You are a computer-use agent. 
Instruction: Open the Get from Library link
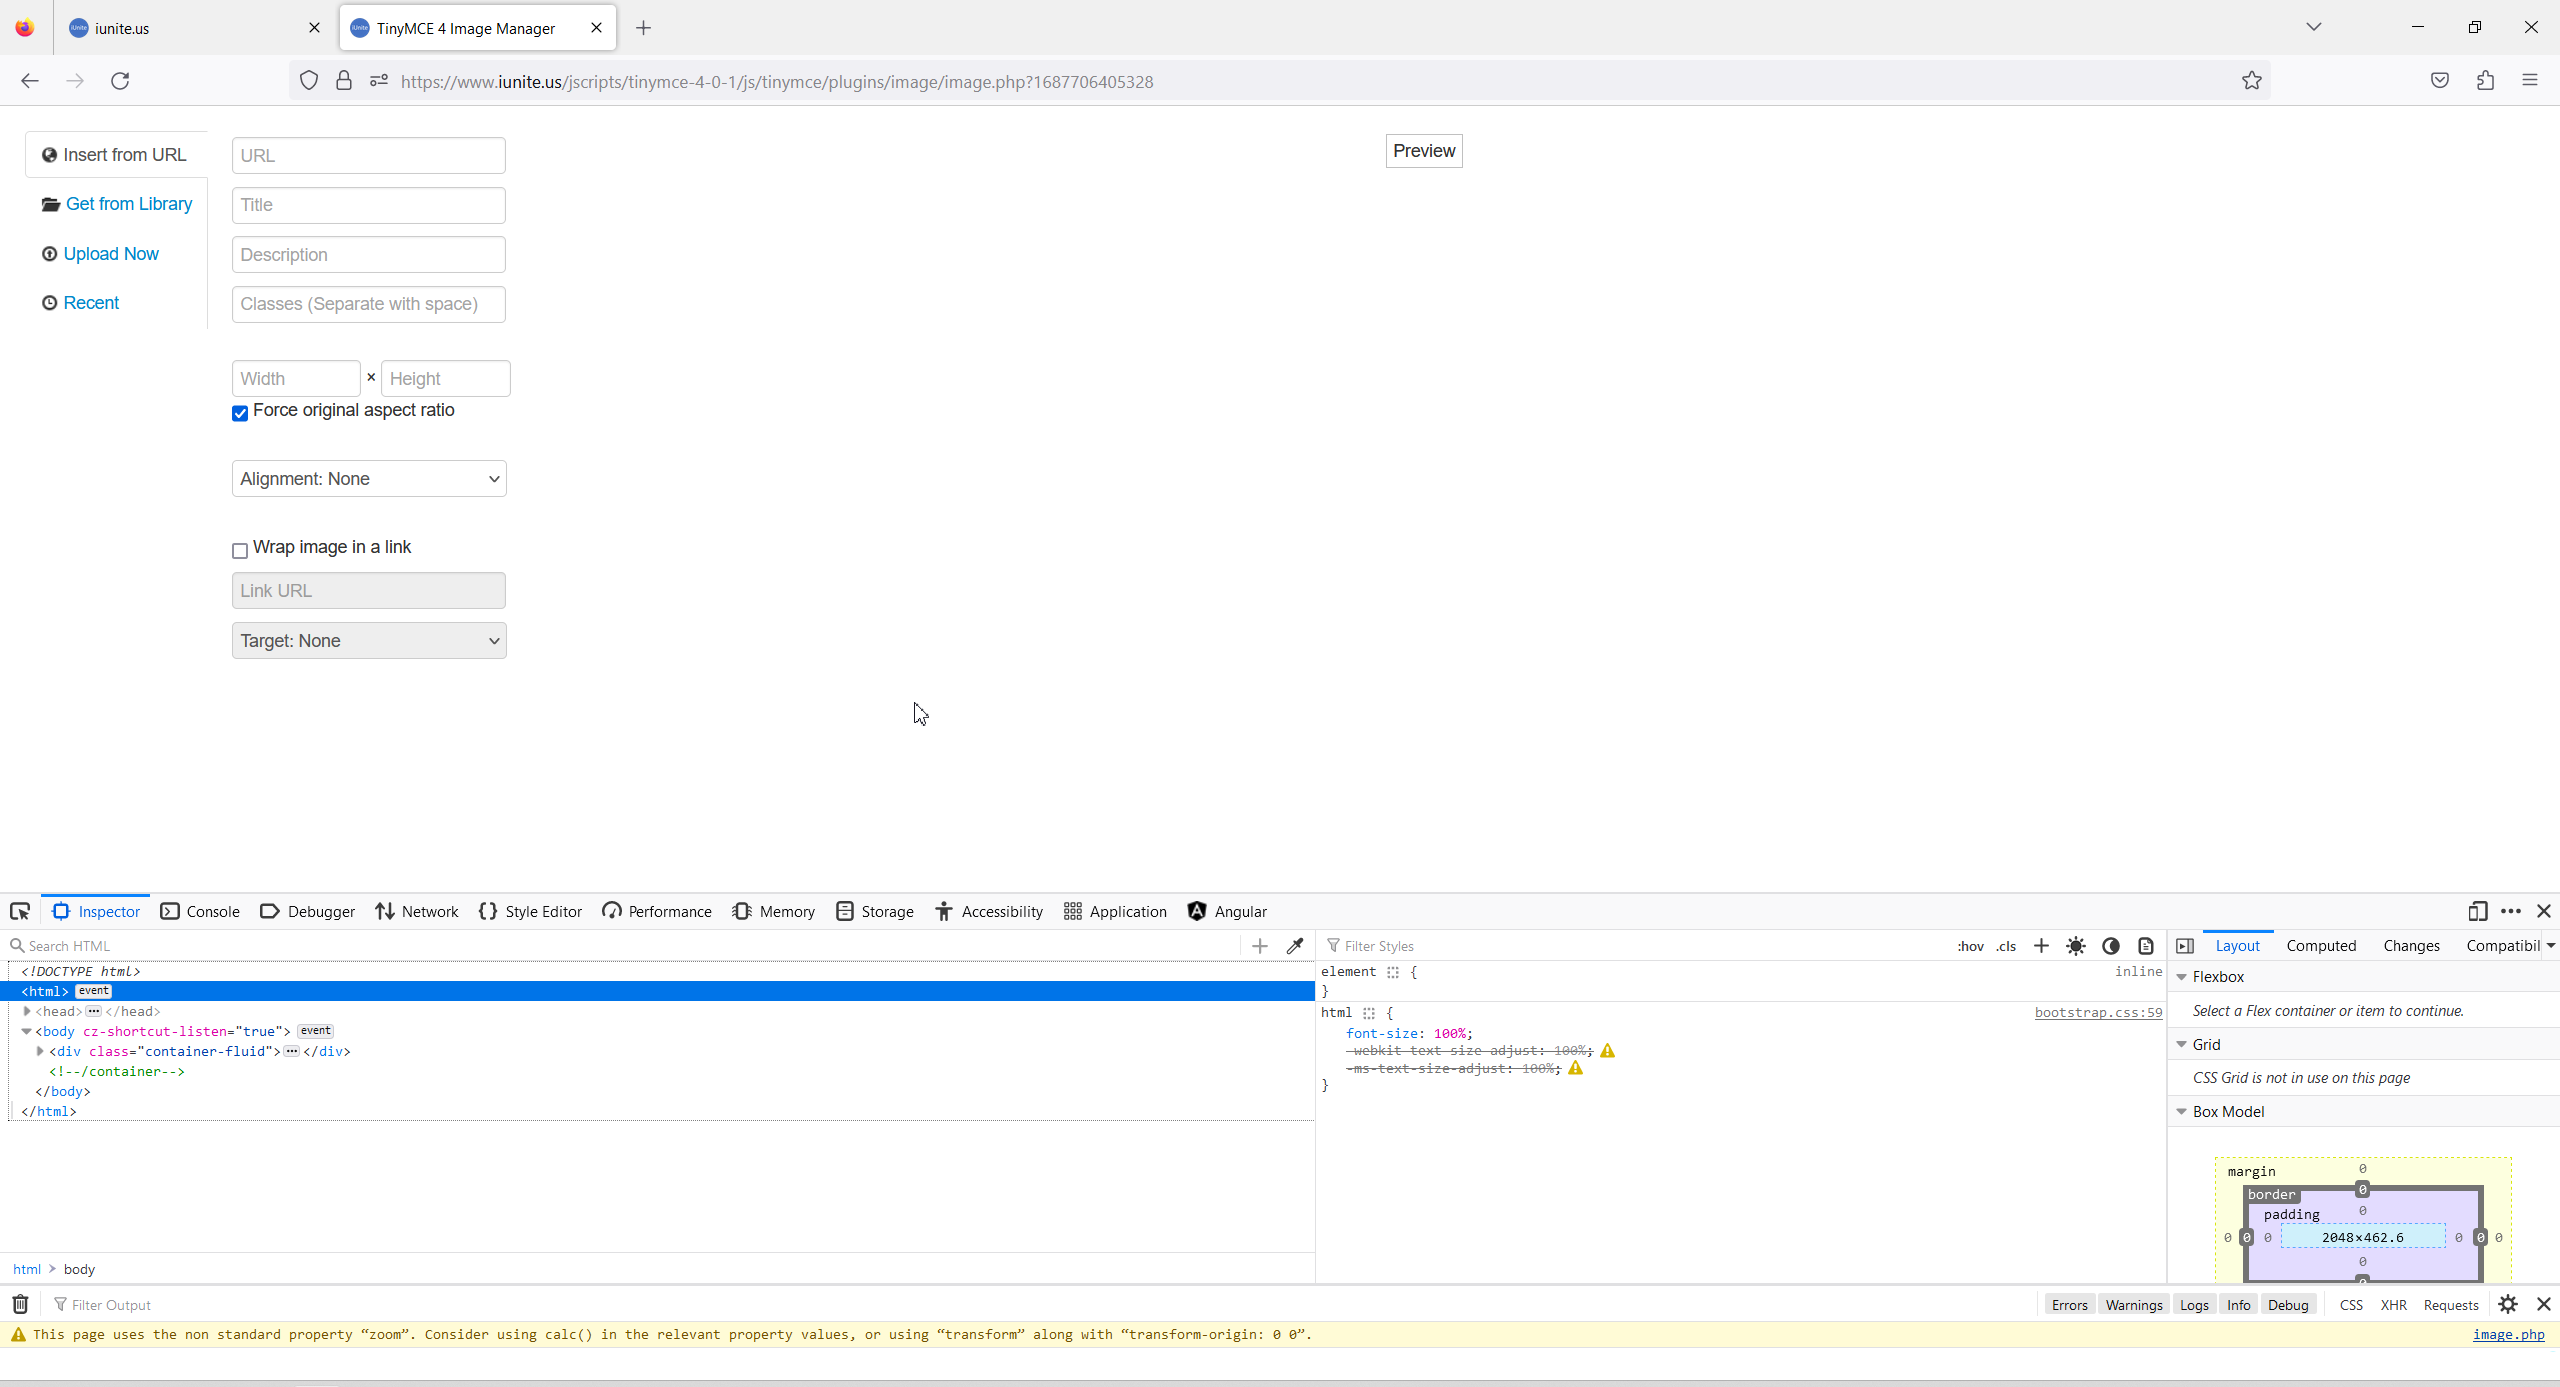click(x=128, y=204)
